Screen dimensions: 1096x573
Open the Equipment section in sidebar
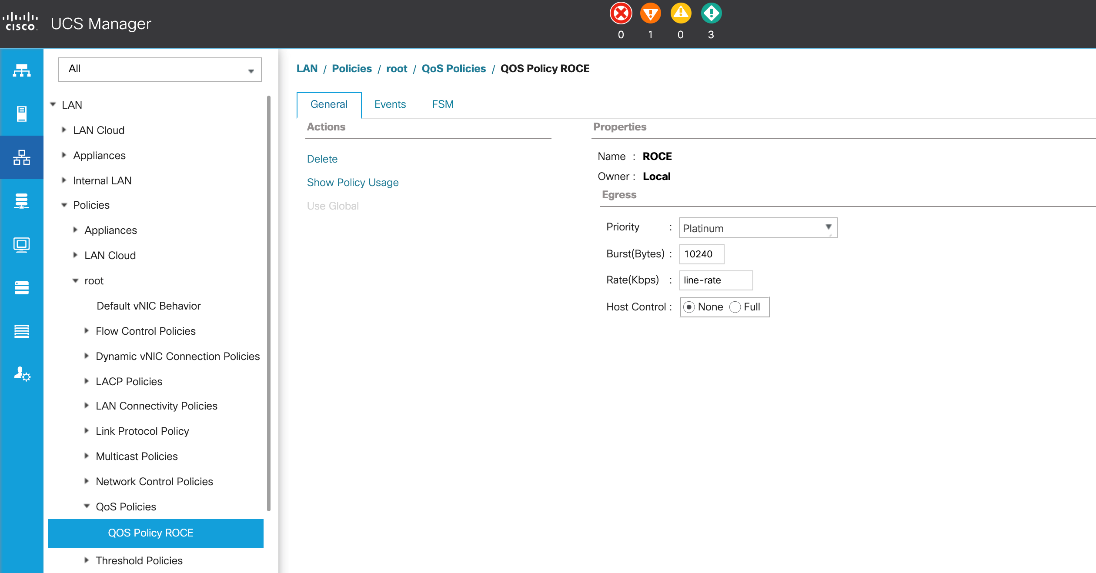tap(22, 71)
